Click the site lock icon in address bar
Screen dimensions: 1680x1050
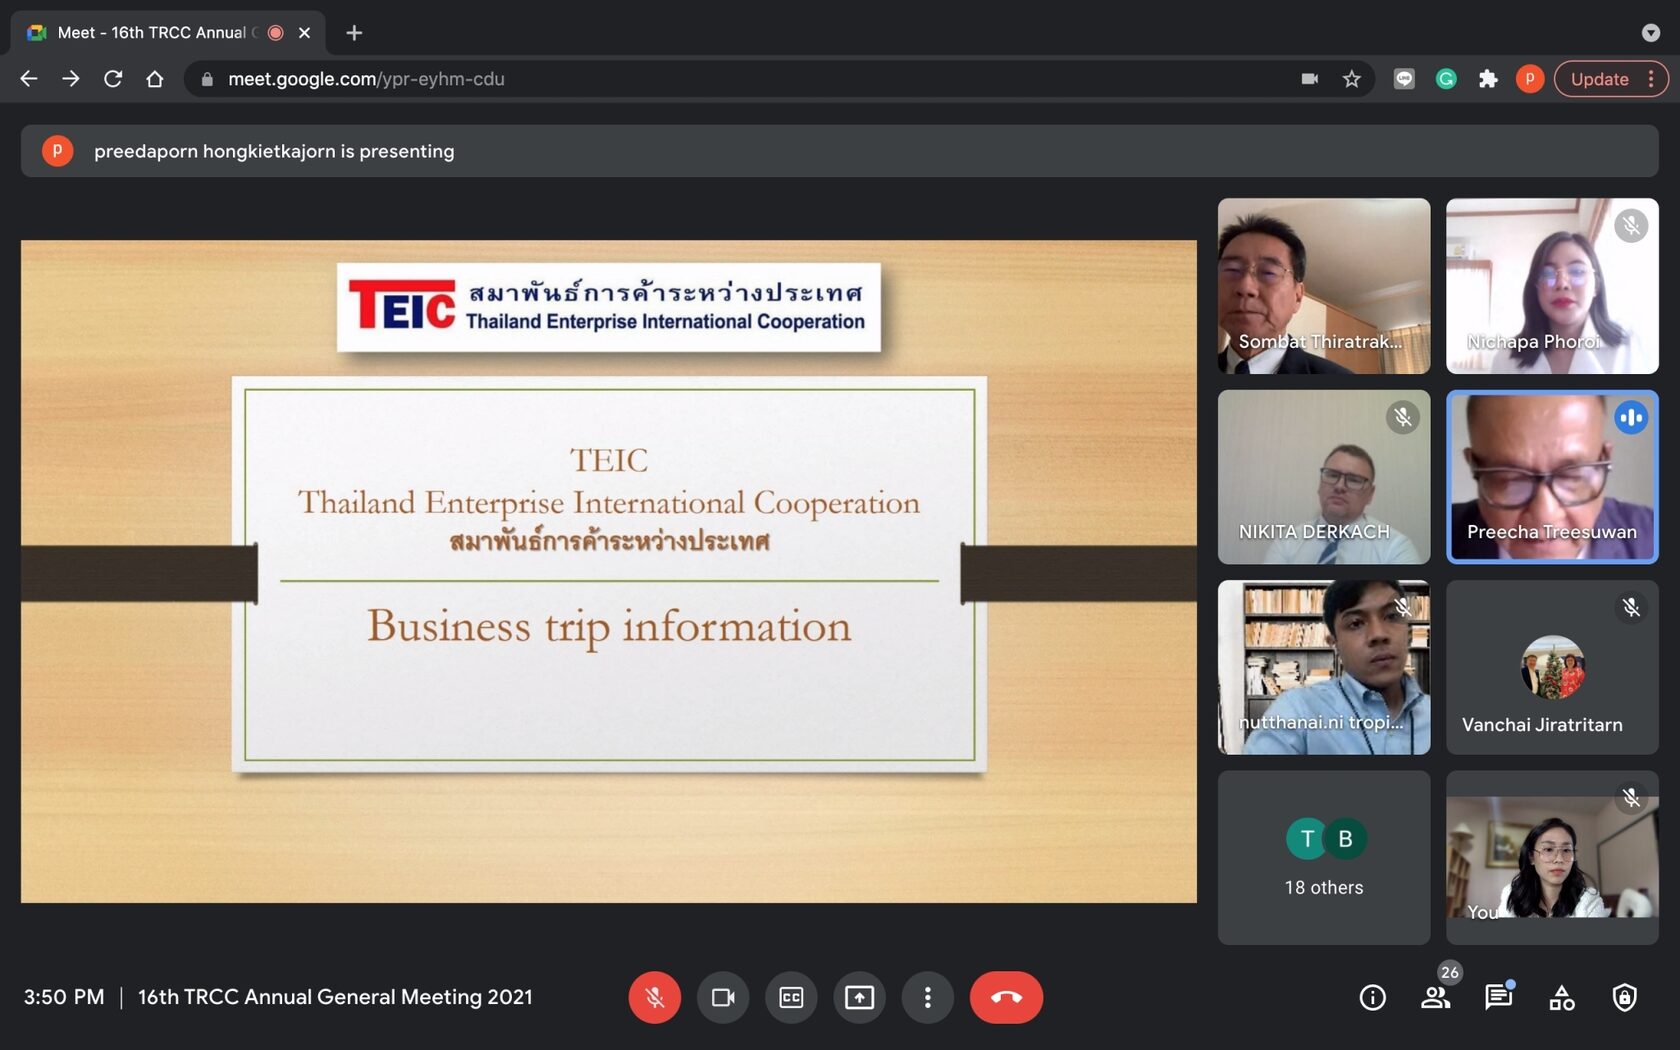coord(207,79)
